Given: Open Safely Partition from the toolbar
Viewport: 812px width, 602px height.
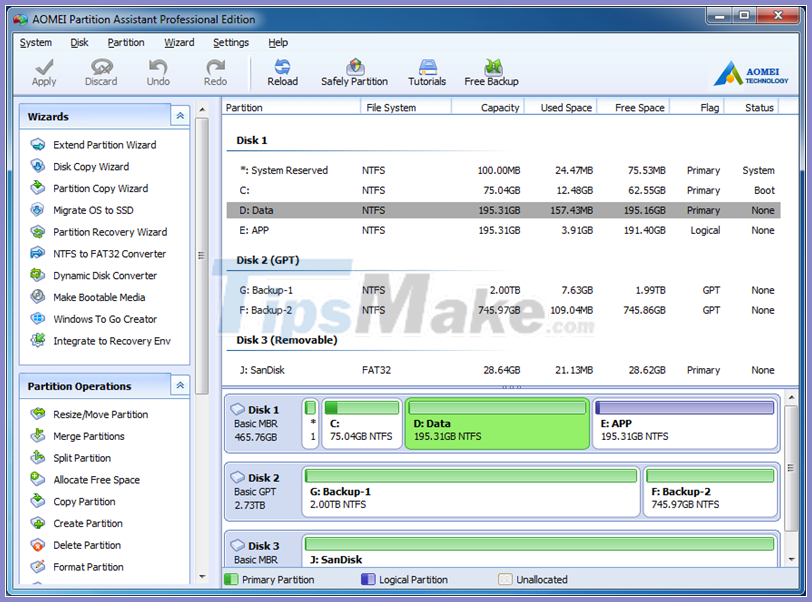Looking at the screenshot, I should [354, 70].
